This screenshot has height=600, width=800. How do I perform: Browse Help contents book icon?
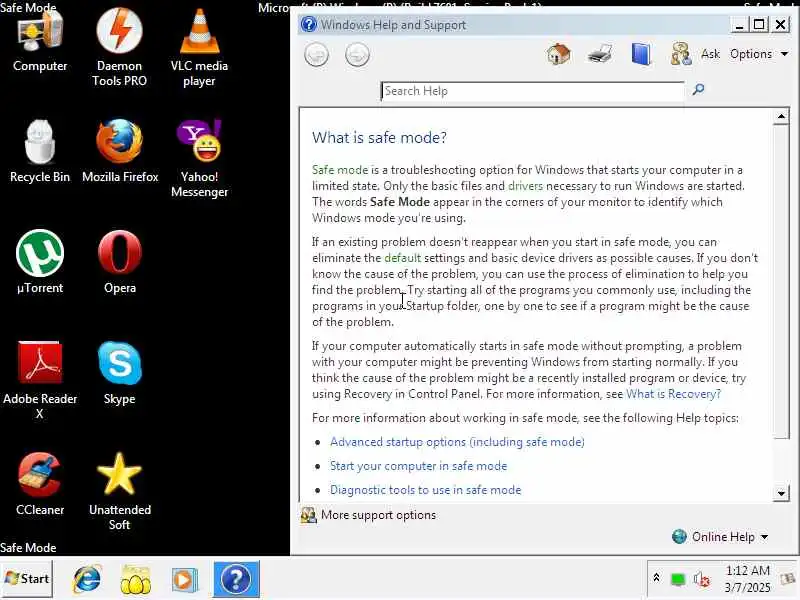coord(640,54)
